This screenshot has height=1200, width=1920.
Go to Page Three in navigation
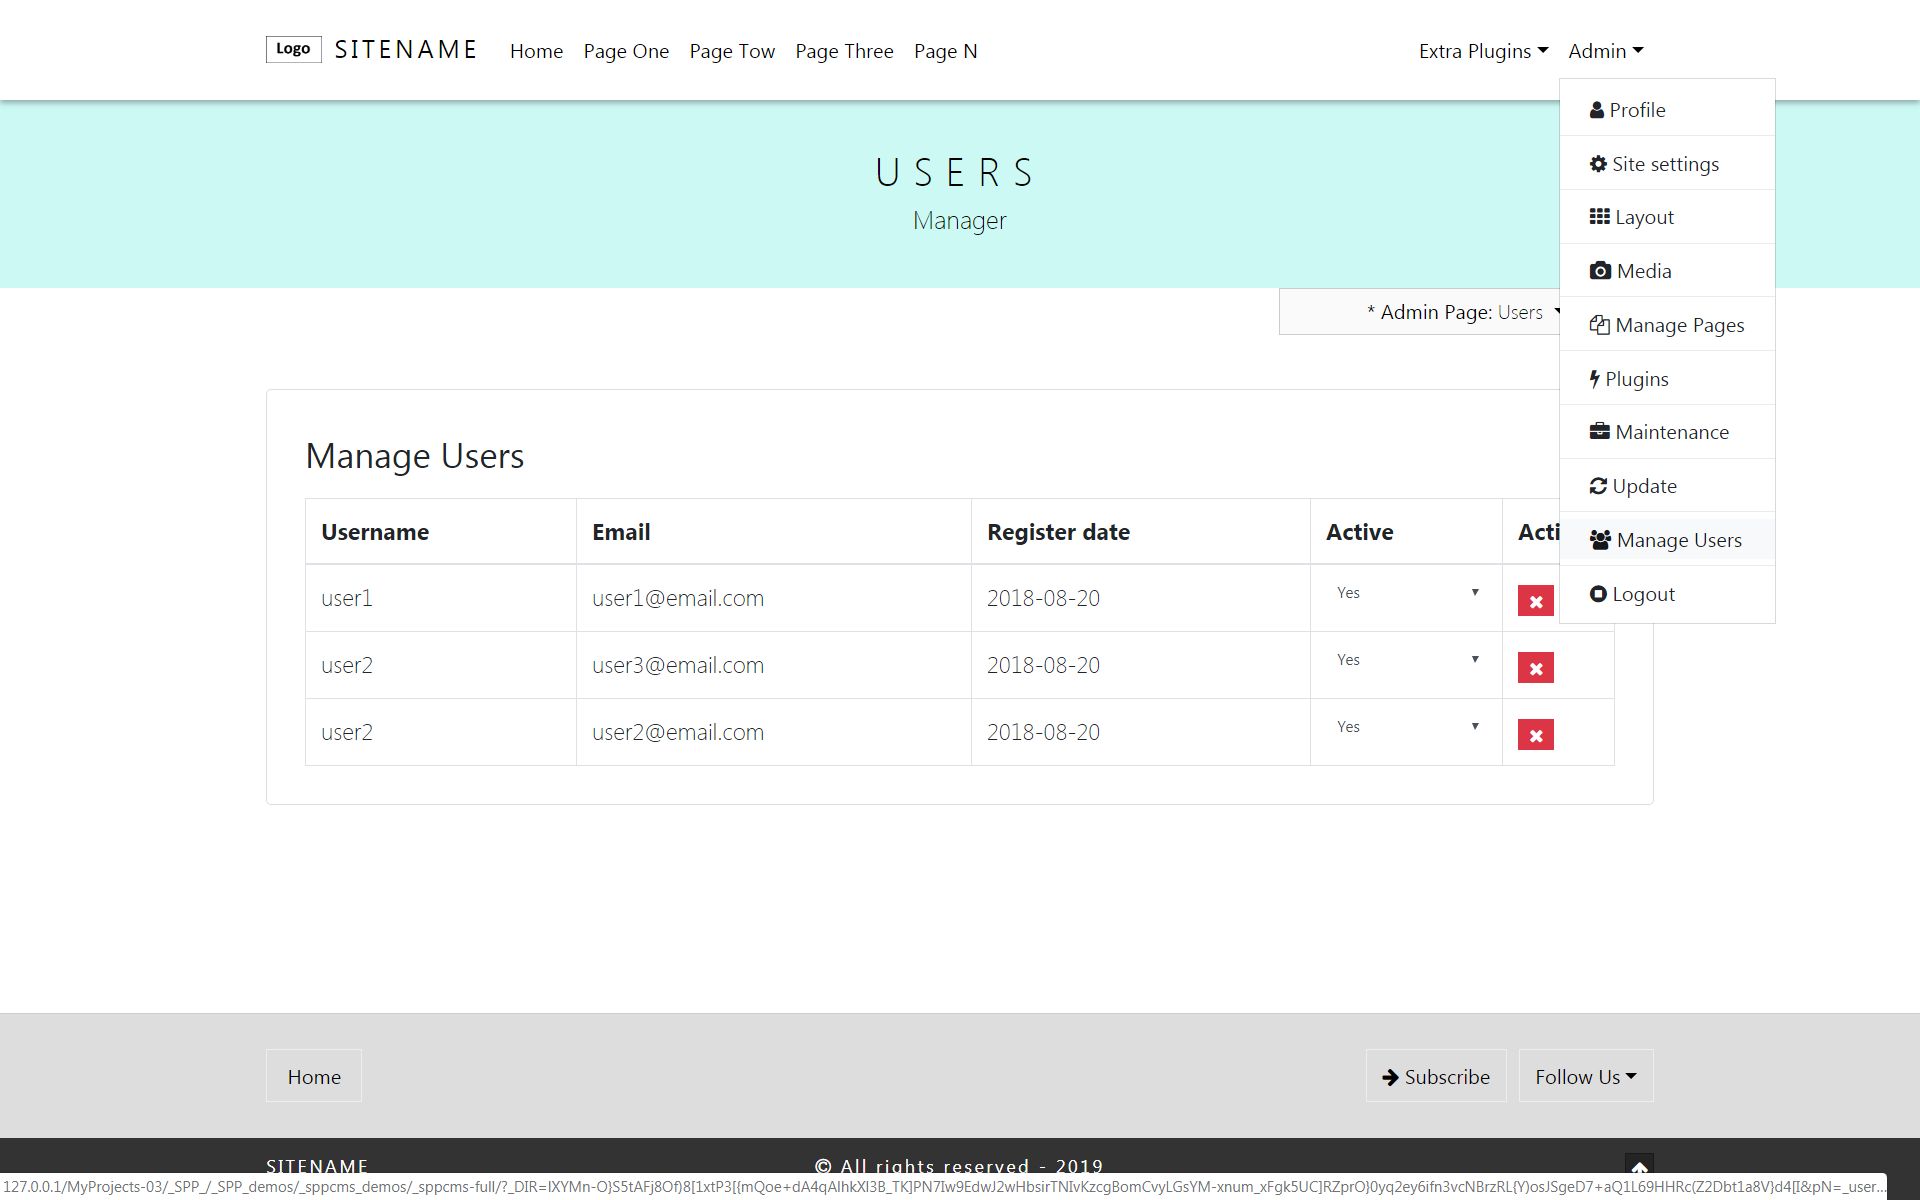[x=844, y=51]
